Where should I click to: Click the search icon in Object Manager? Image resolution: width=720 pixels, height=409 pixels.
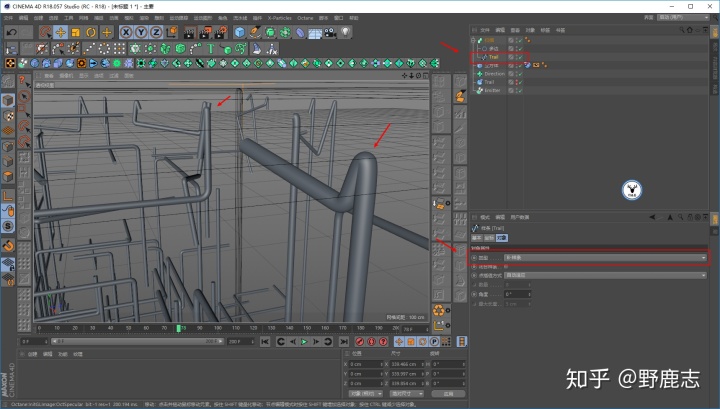tap(682, 30)
